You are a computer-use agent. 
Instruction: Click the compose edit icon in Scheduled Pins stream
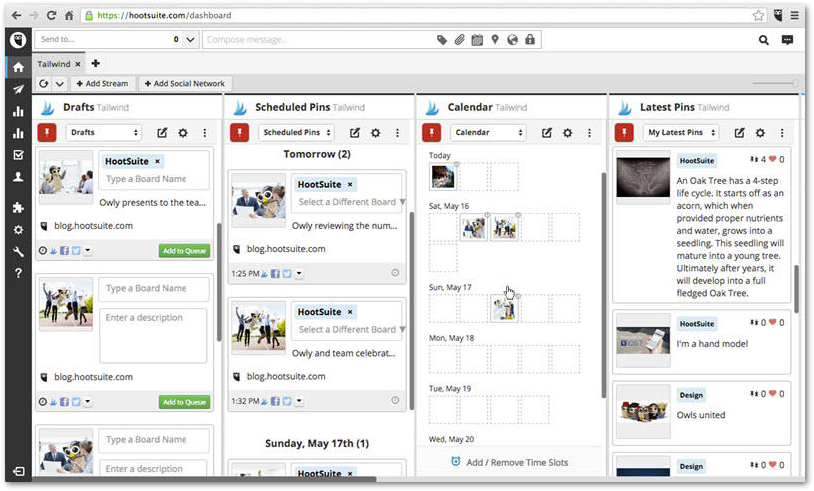click(x=355, y=133)
